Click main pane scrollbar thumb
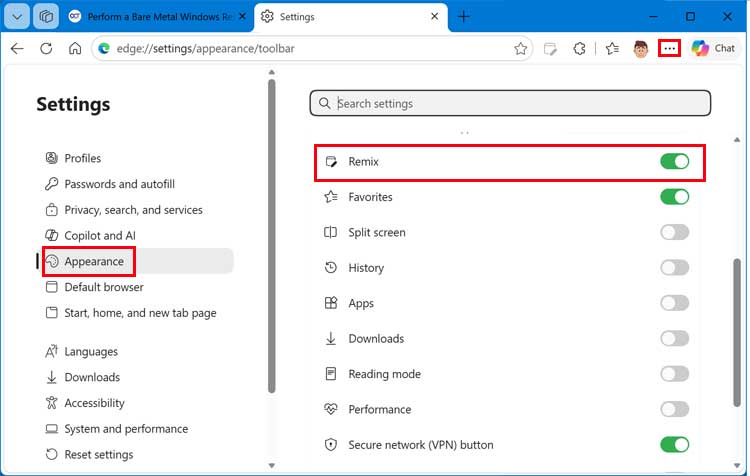This screenshot has width=750, height=476. coord(737,332)
